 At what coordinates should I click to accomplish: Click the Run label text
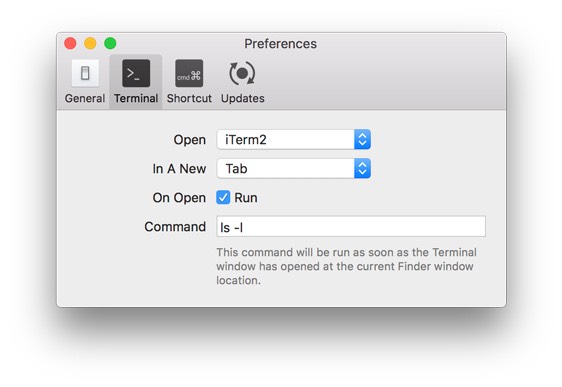(246, 197)
